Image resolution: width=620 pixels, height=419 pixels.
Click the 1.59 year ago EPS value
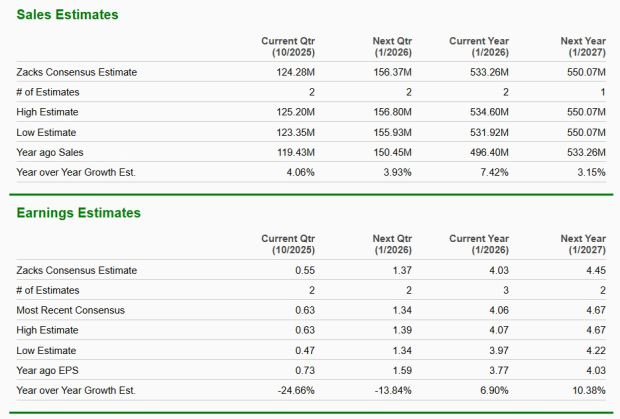click(400, 370)
